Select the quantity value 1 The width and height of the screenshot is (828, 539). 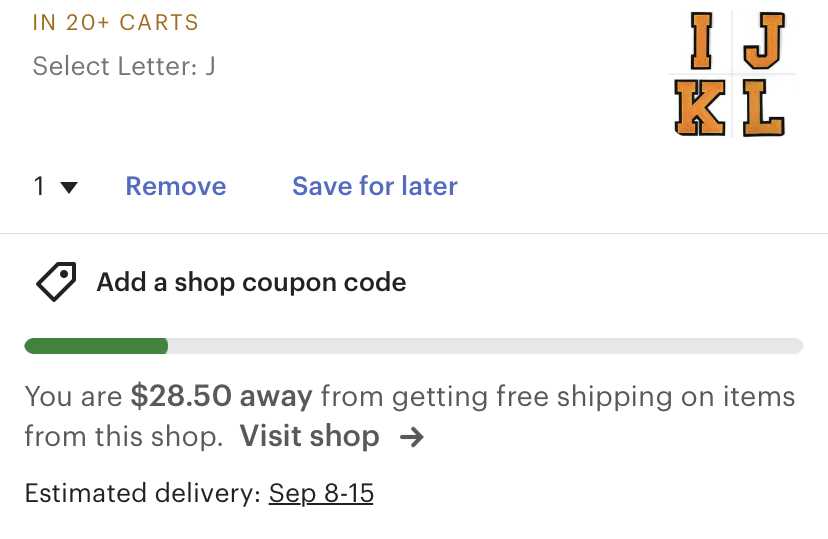[40, 186]
